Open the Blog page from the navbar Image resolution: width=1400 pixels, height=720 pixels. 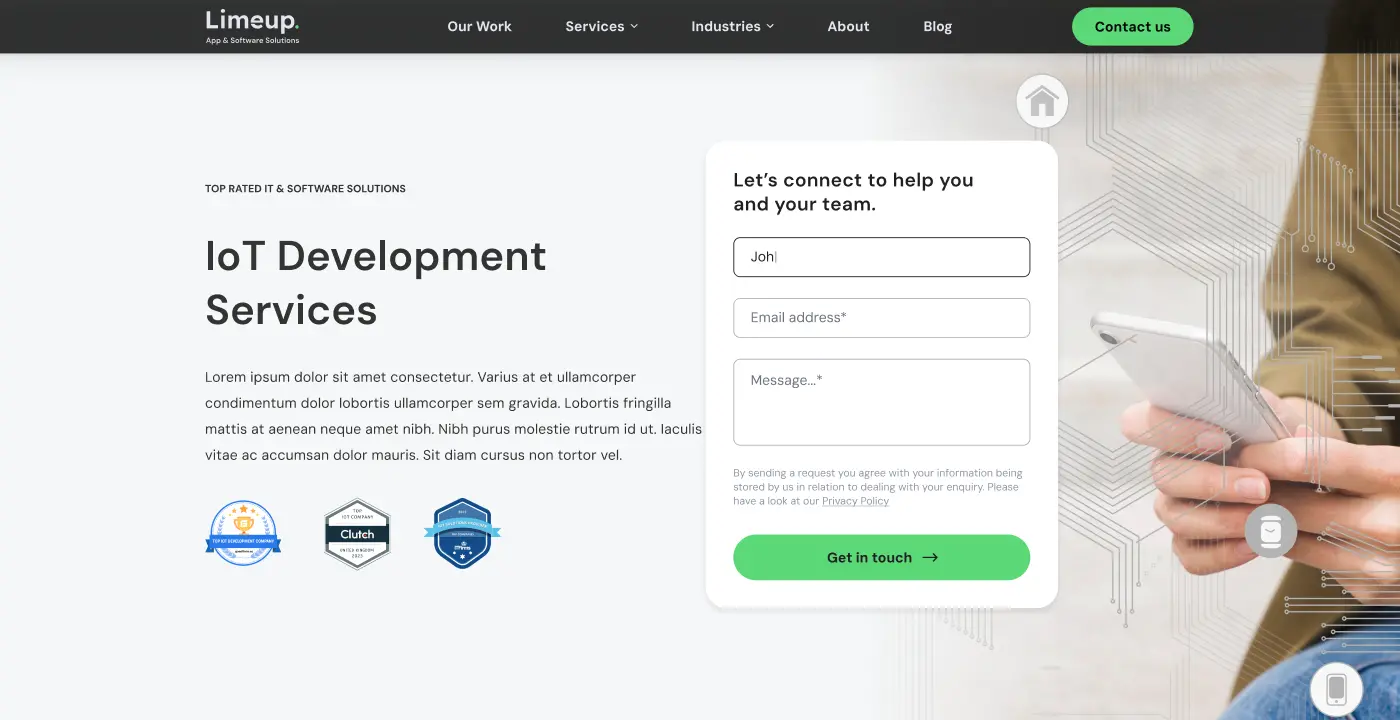pyautogui.click(x=937, y=27)
